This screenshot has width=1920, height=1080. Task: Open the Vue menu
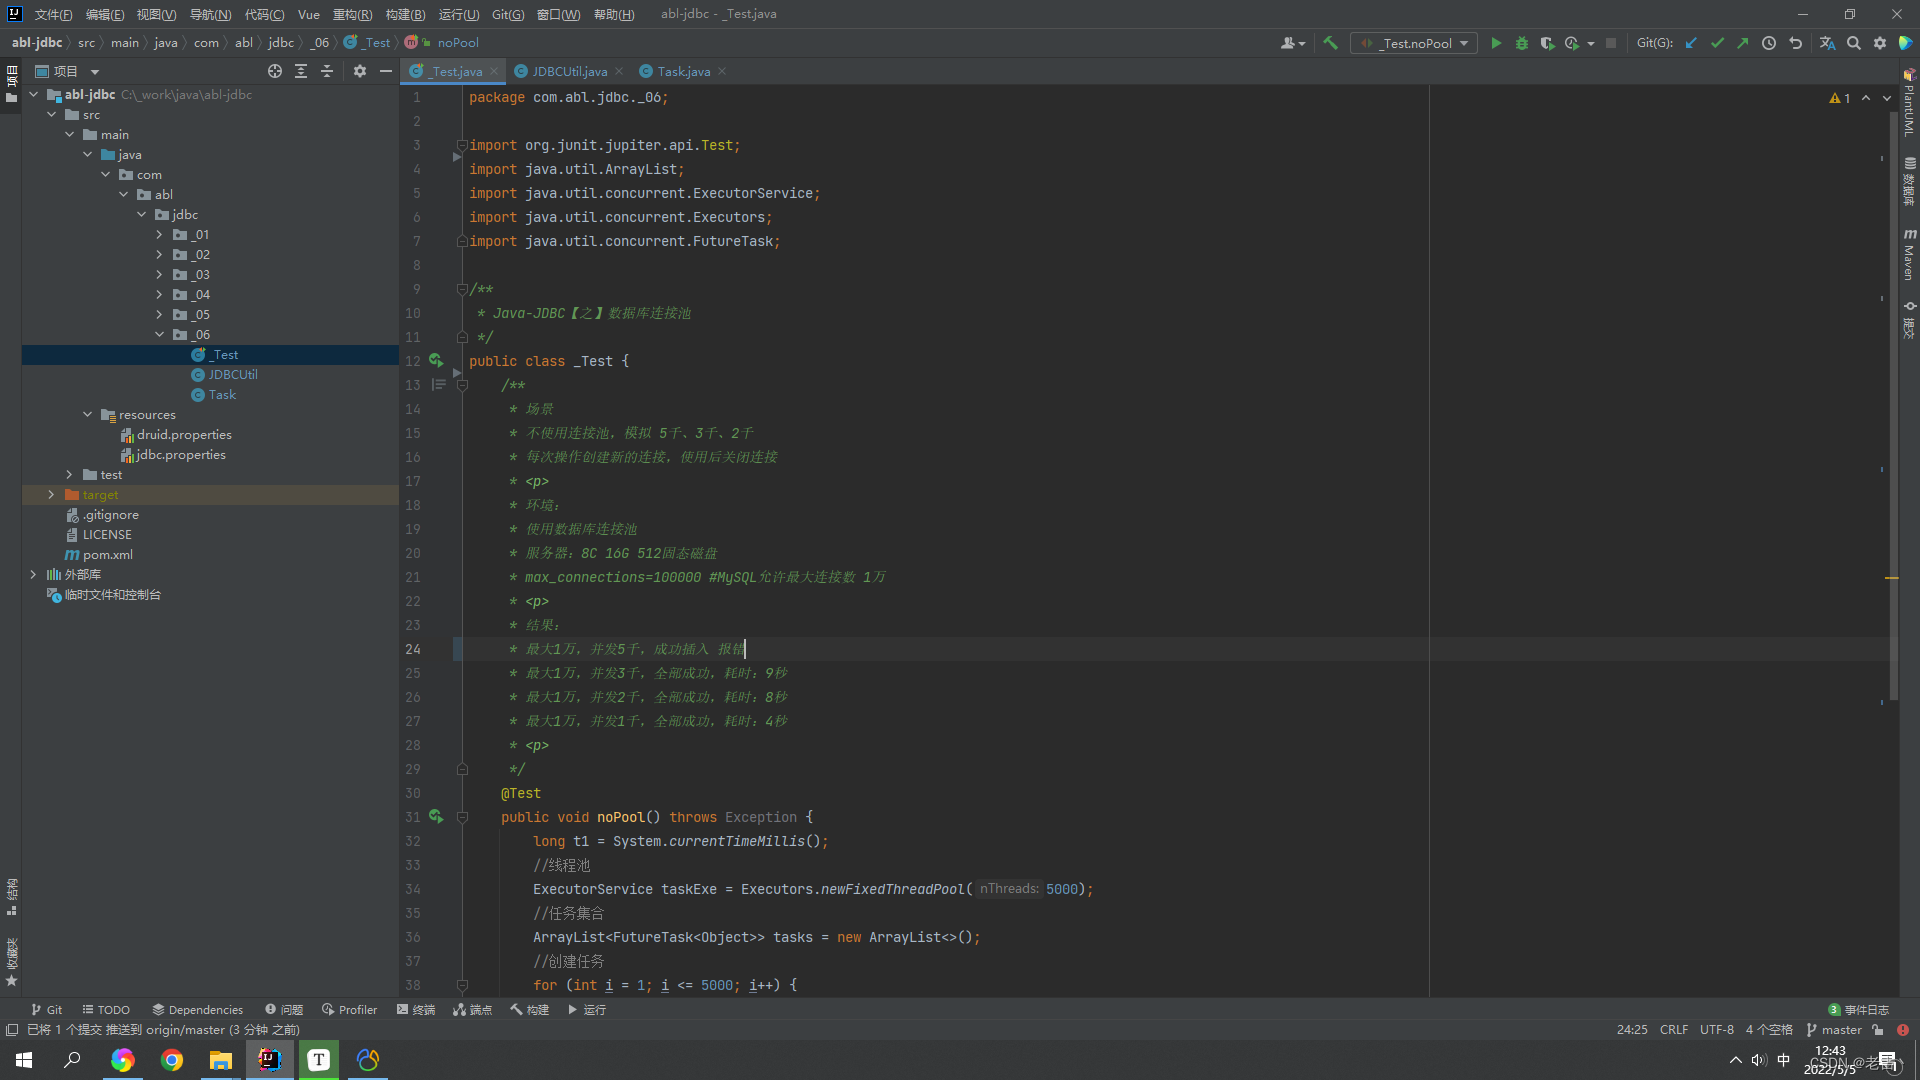309,14
